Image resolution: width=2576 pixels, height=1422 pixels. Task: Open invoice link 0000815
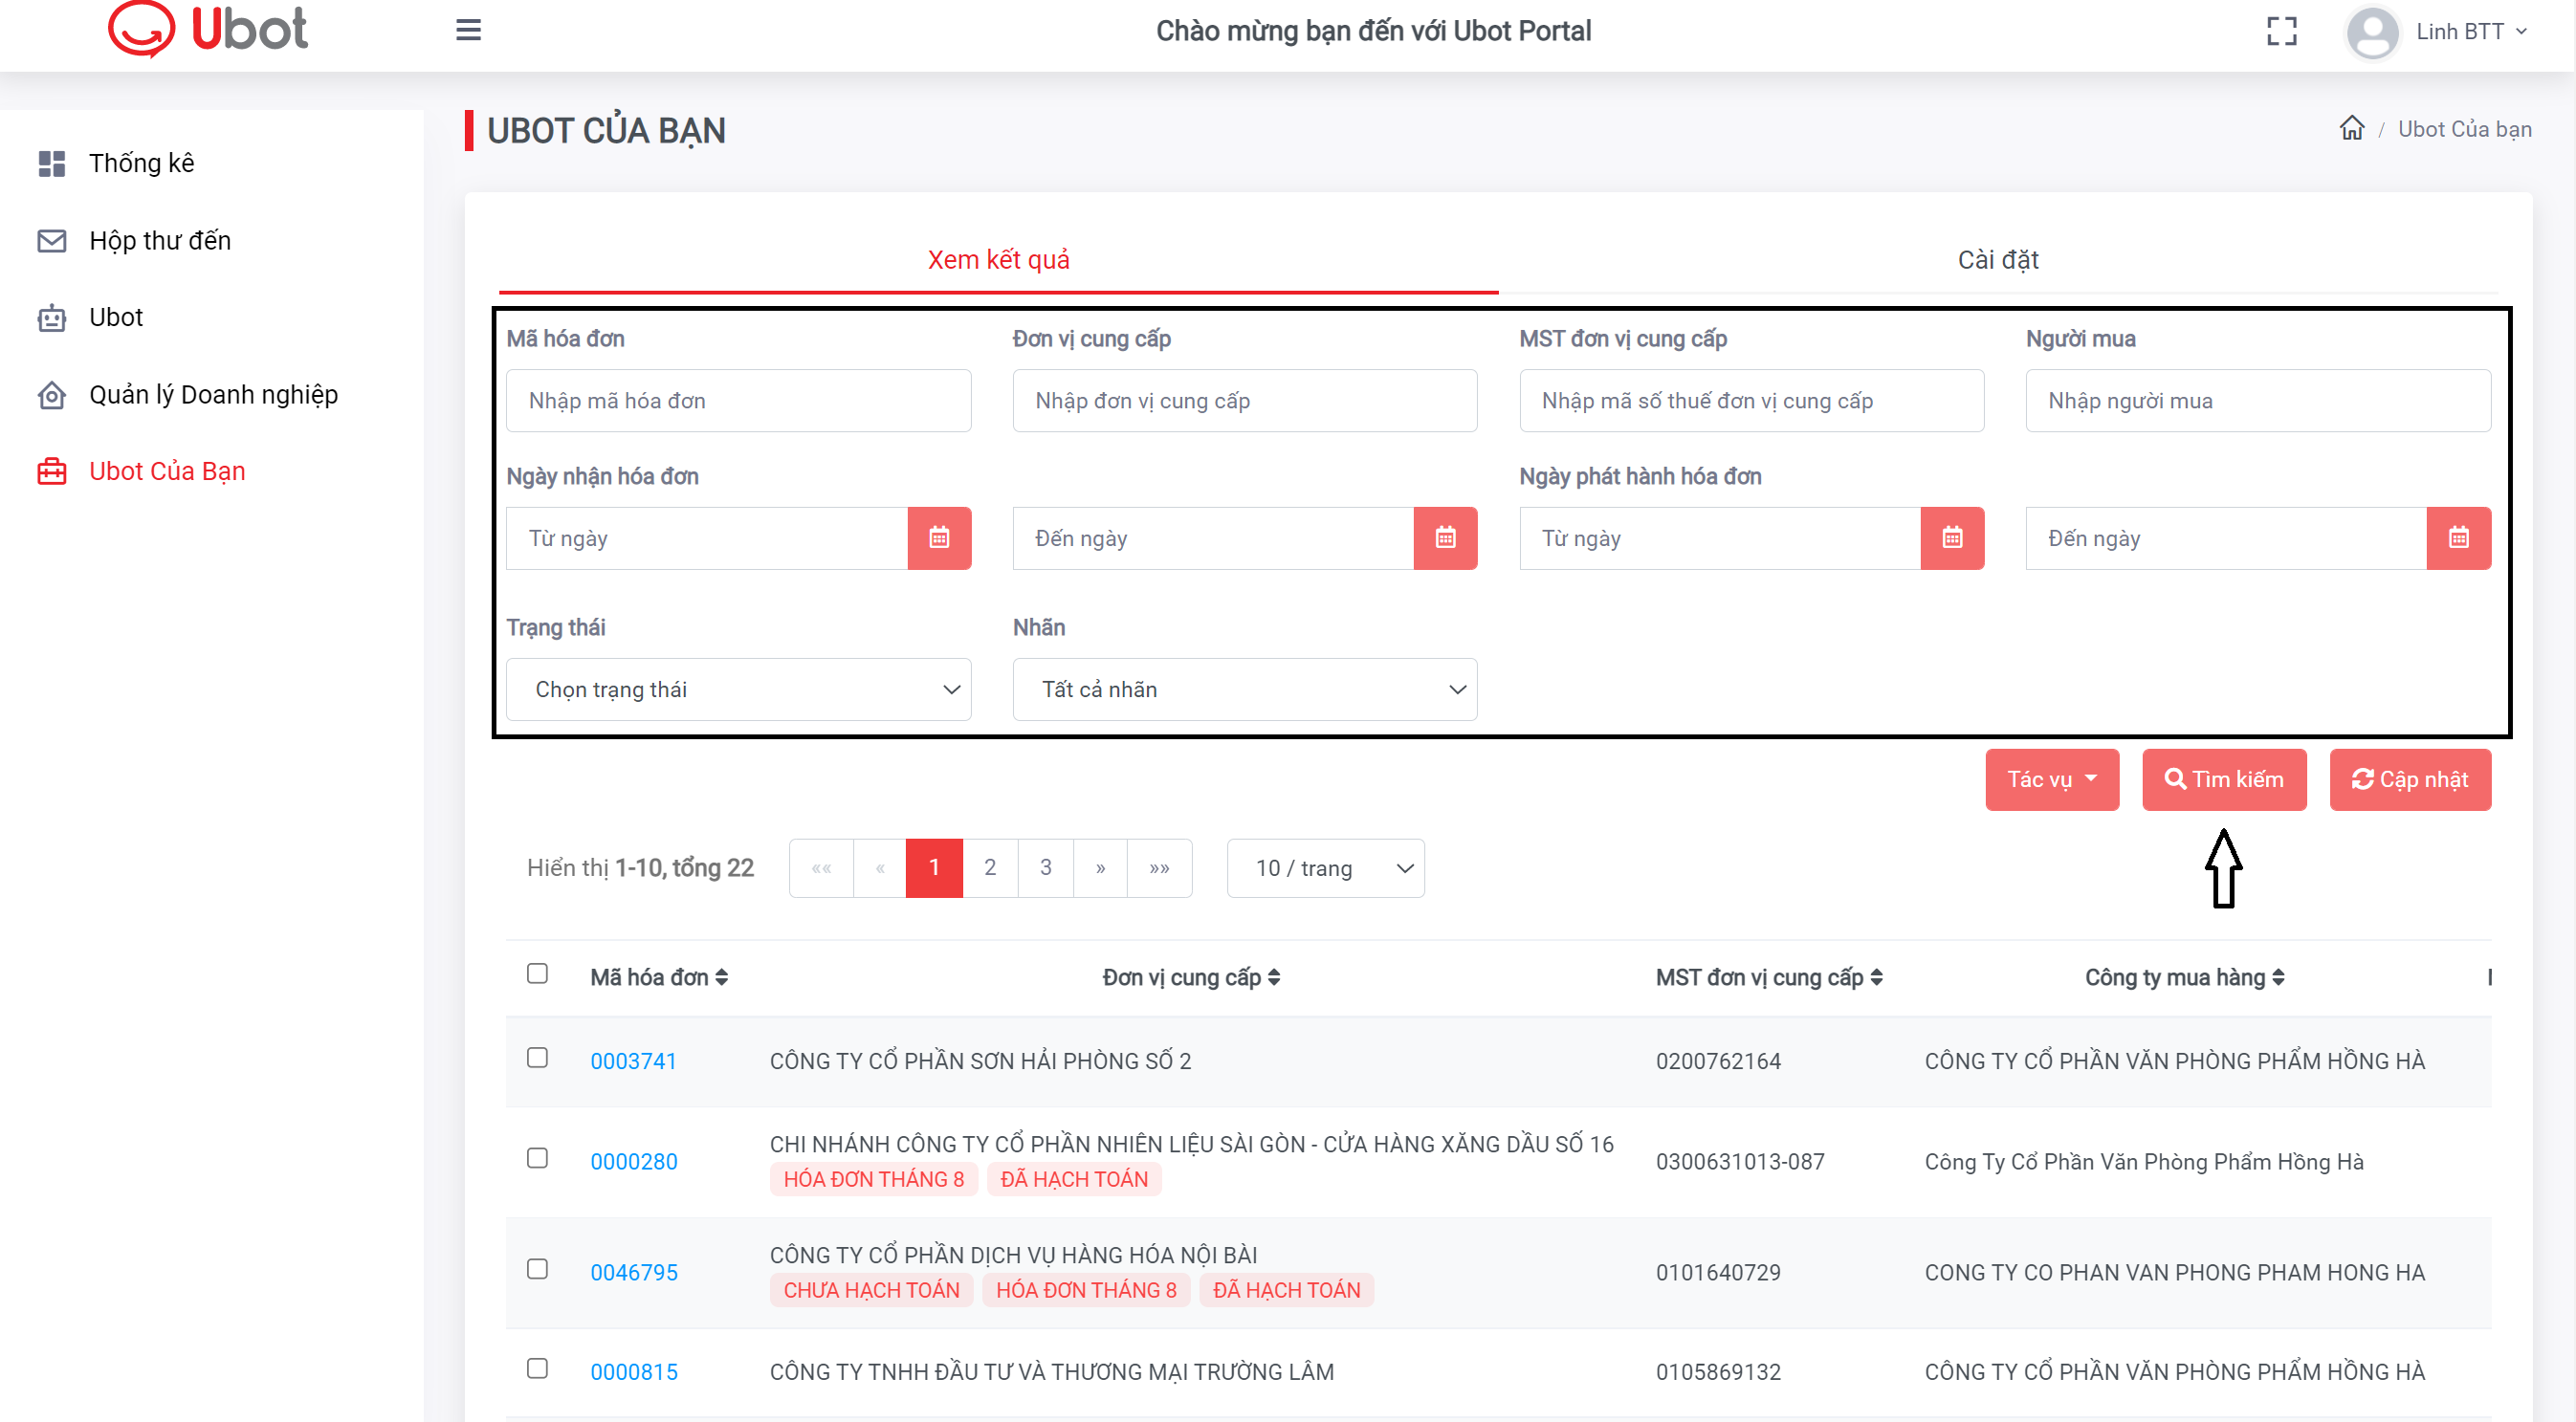pyautogui.click(x=633, y=1371)
